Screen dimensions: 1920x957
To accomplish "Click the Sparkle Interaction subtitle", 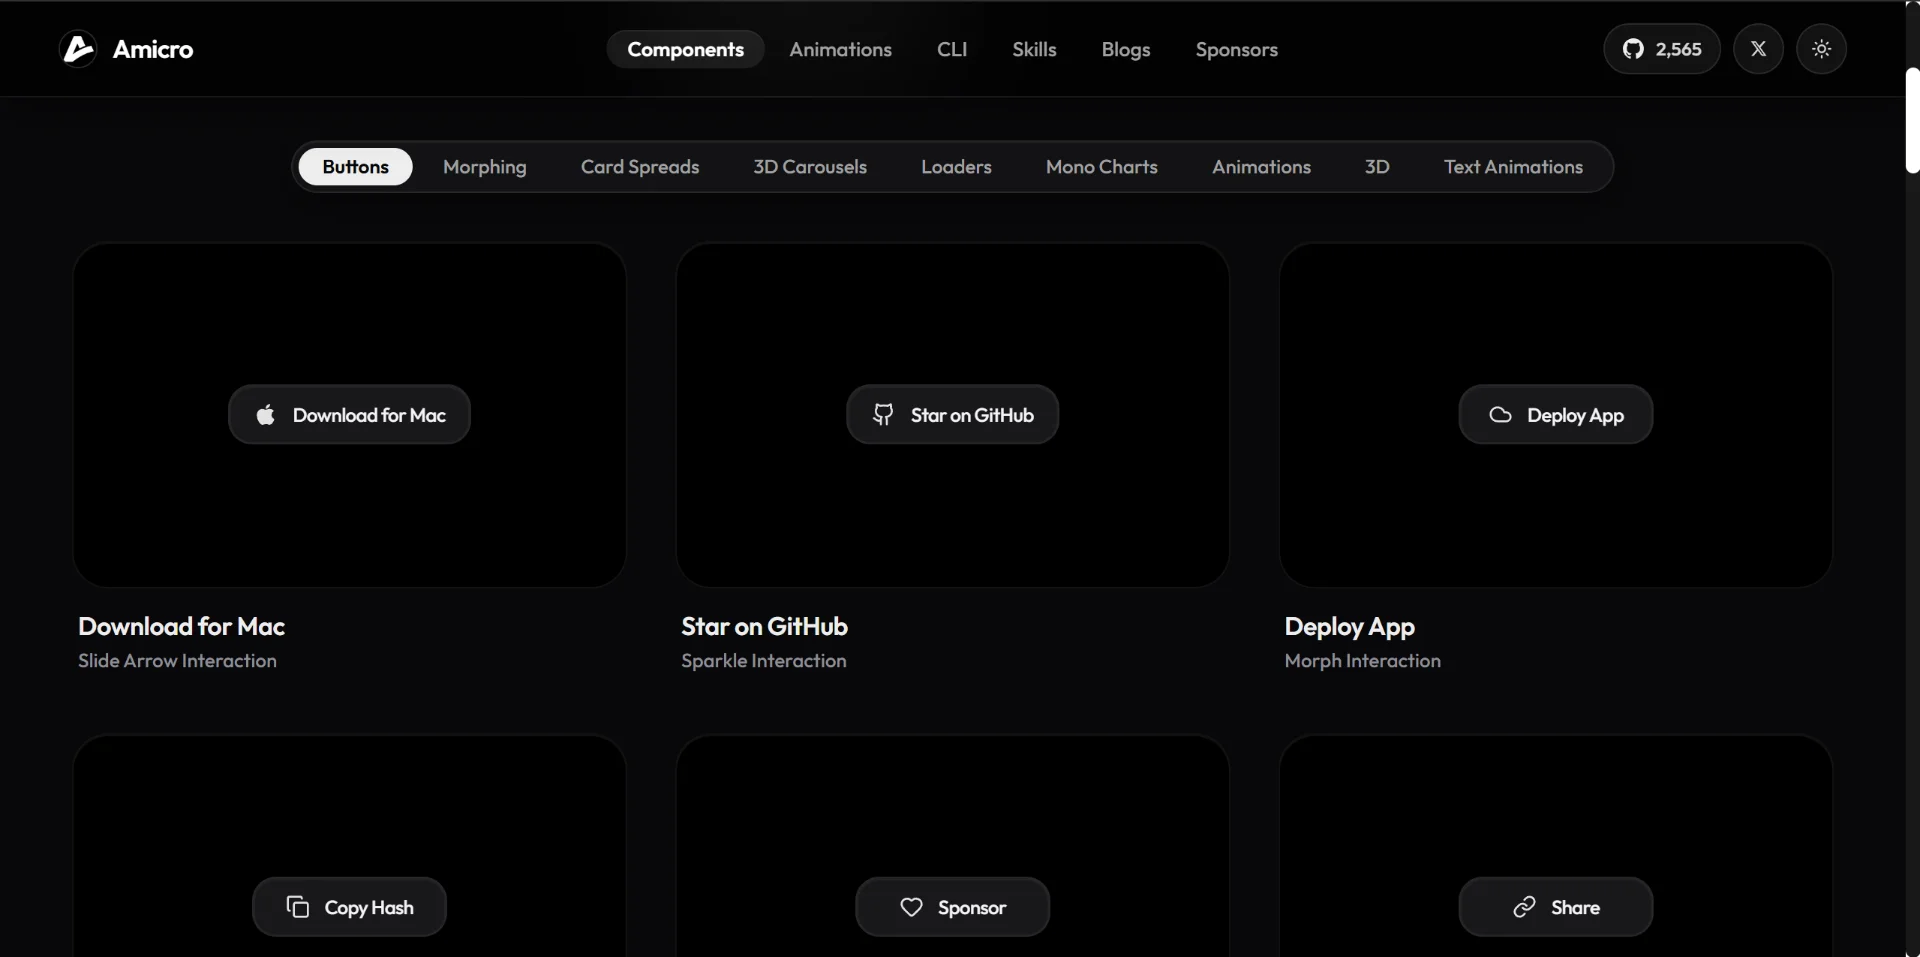I will (764, 661).
